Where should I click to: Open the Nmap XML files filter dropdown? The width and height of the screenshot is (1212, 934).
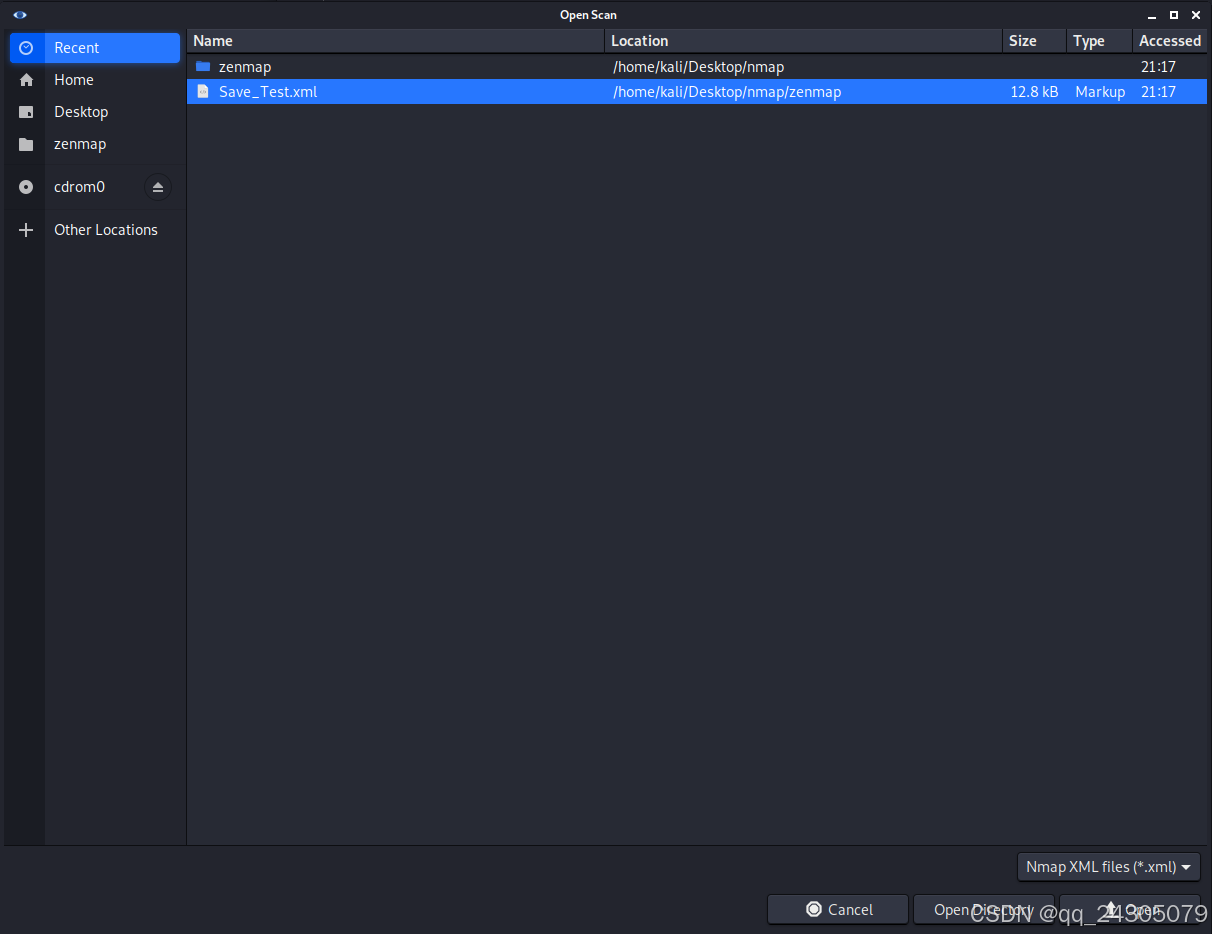point(1108,867)
